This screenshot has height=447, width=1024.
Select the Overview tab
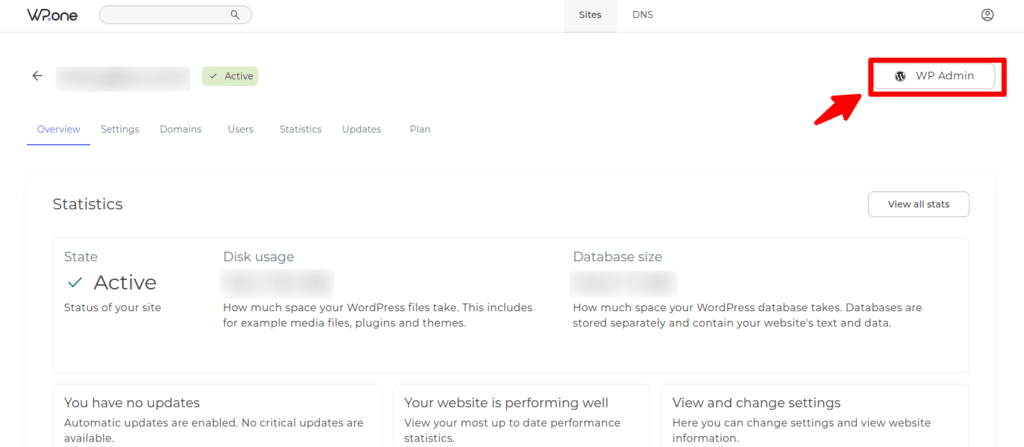click(58, 129)
